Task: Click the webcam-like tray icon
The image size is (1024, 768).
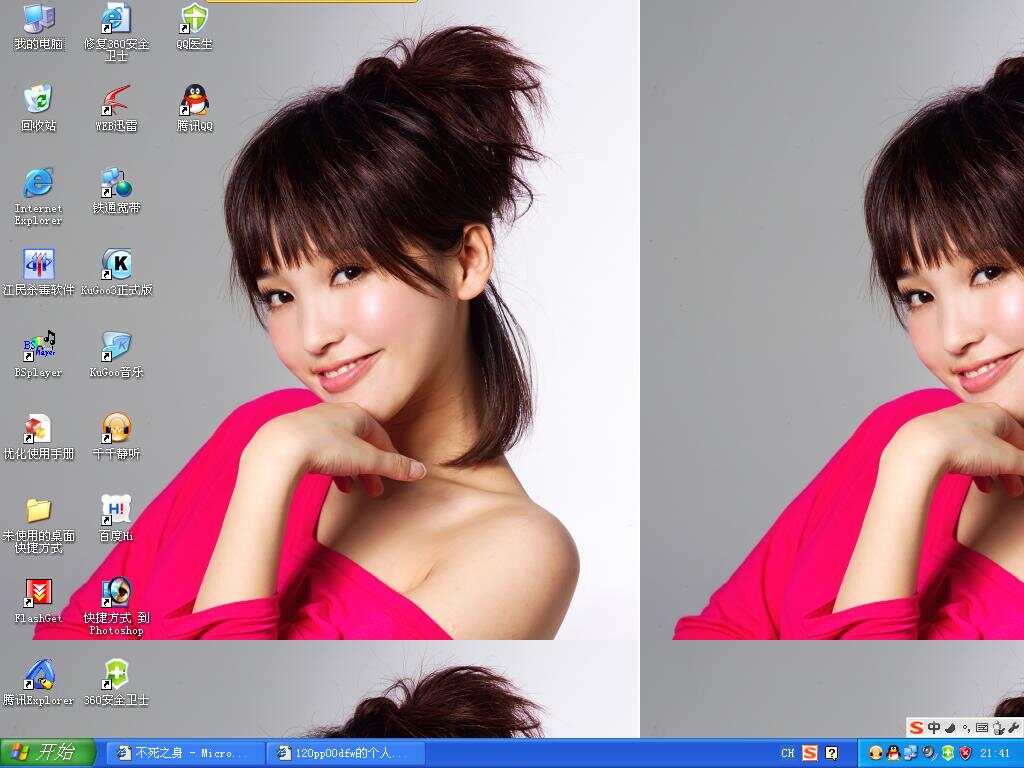Action: click(929, 753)
